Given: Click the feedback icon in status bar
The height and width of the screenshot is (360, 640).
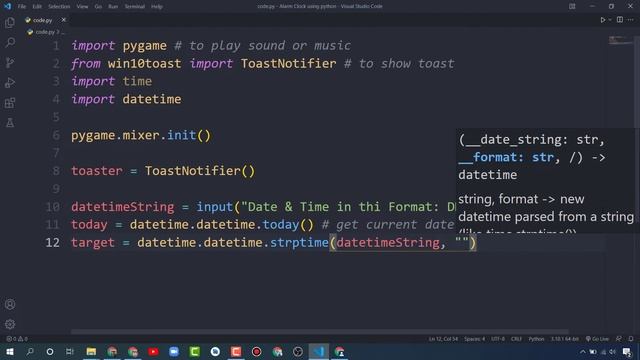Looking at the screenshot, I should (x=619, y=339).
